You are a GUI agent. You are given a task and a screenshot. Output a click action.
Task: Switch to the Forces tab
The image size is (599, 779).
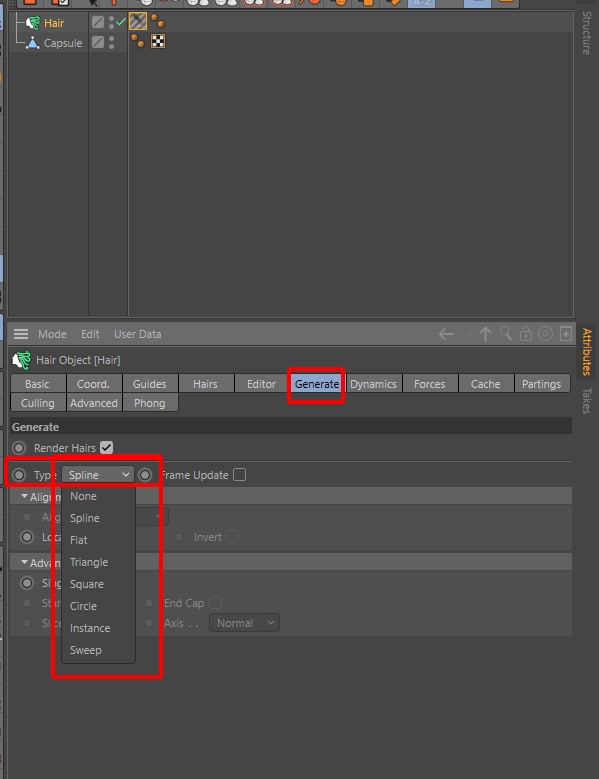pyautogui.click(x=430, y=384)
